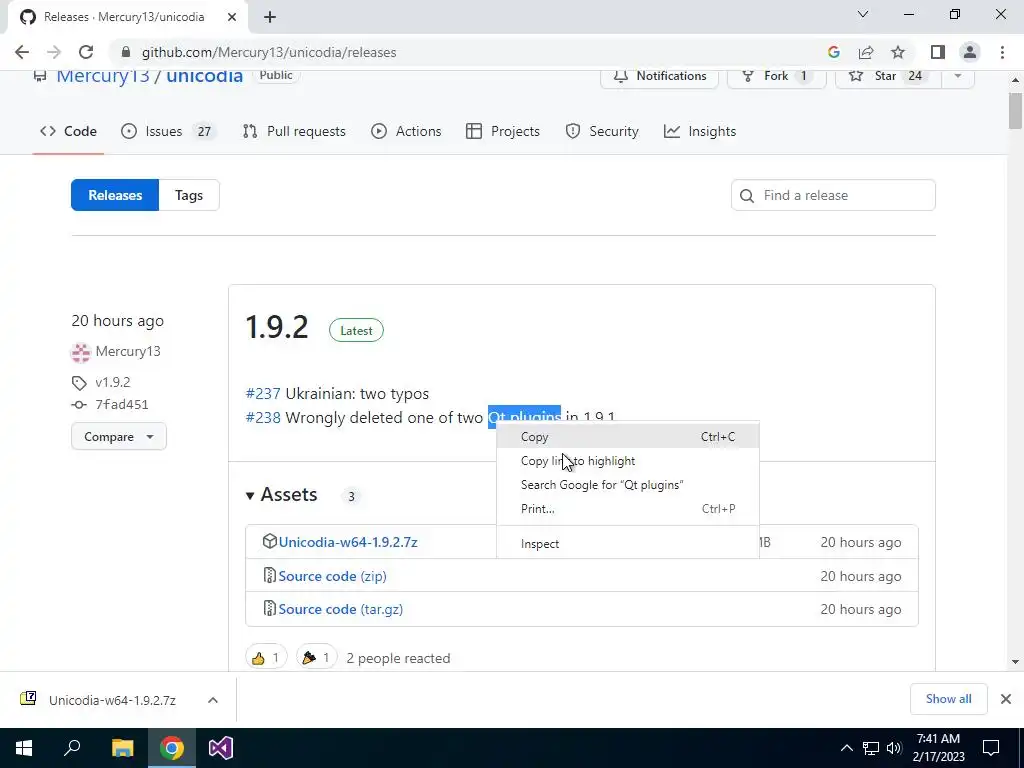The height and width of the screenshot is (768, 1024).
Task: Download Unicodia-w64-1.9.2.7z asset
Action: coord(347,542)
